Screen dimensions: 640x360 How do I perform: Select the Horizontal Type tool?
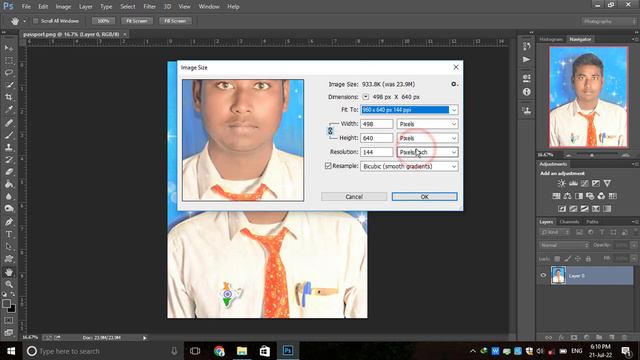9,234
